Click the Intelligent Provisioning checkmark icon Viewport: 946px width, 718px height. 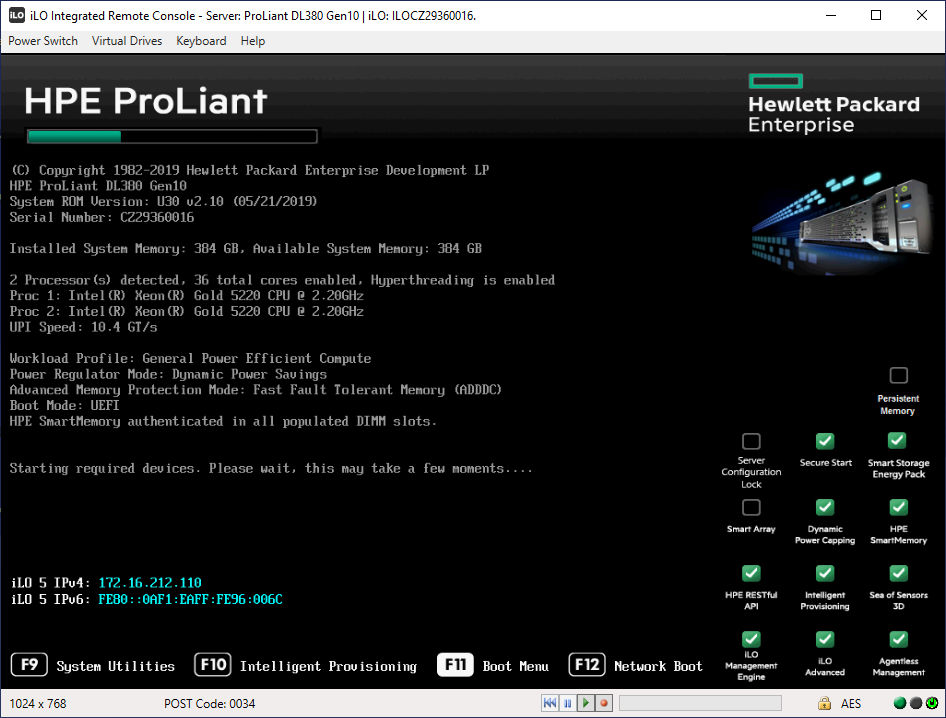(825, 573)
